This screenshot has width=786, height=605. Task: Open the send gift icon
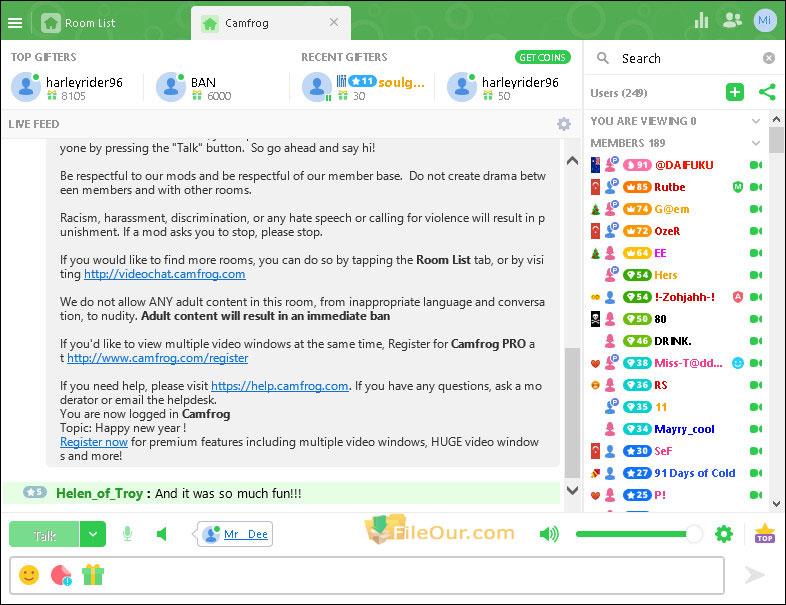(93, 575)
